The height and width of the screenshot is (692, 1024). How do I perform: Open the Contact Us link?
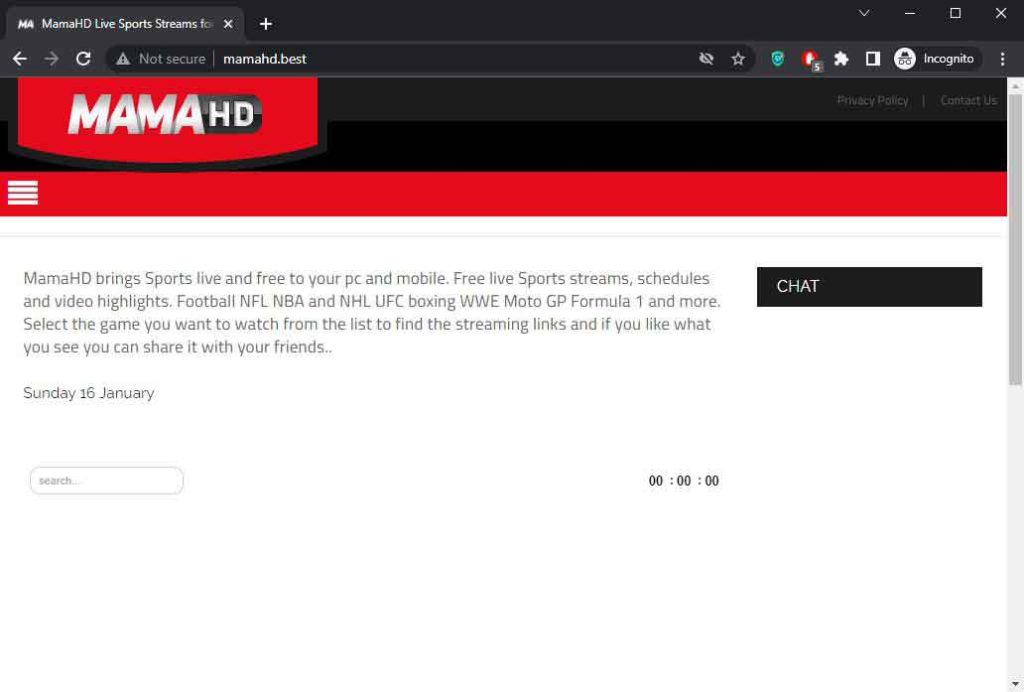[x=968, y=100]
